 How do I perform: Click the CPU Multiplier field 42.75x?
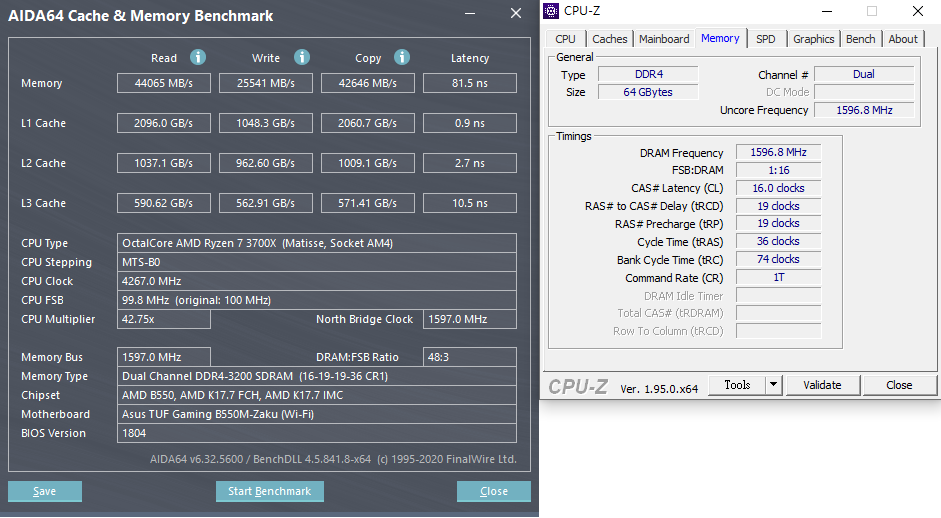pos(164,319)
